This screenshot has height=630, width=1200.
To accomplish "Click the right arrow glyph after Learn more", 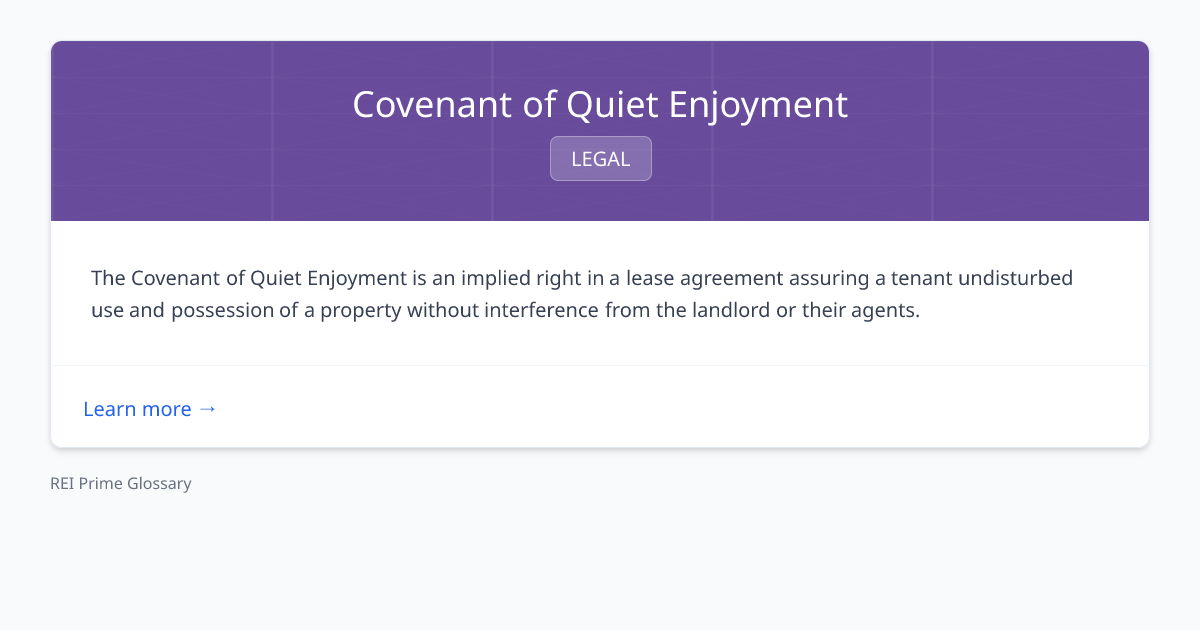I will point(209,409).
